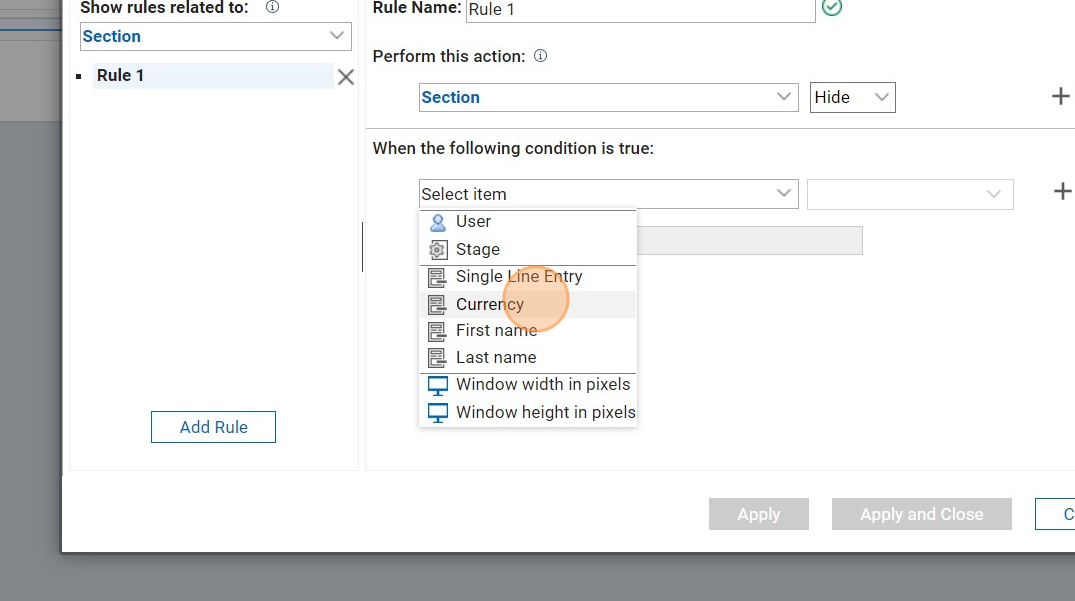Screen dimensions: 1075x601
Task: Select 'First name' from the item list
Action: pyautogui.click(x=496, y=331)
